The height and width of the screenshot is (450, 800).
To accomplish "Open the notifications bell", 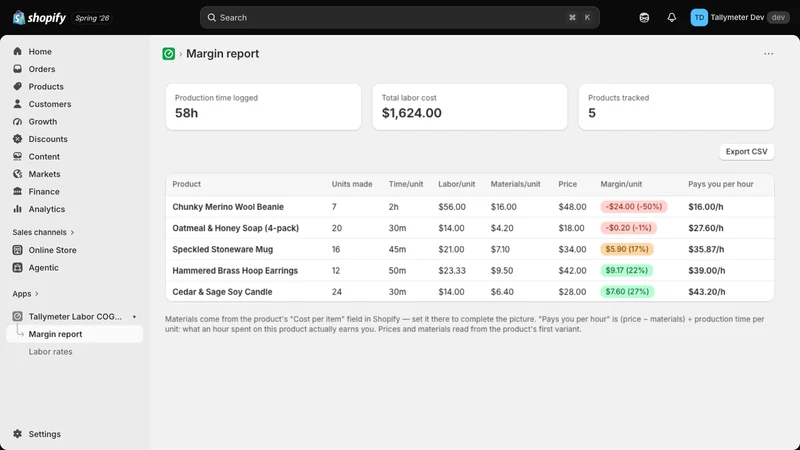I will [671, 17].
